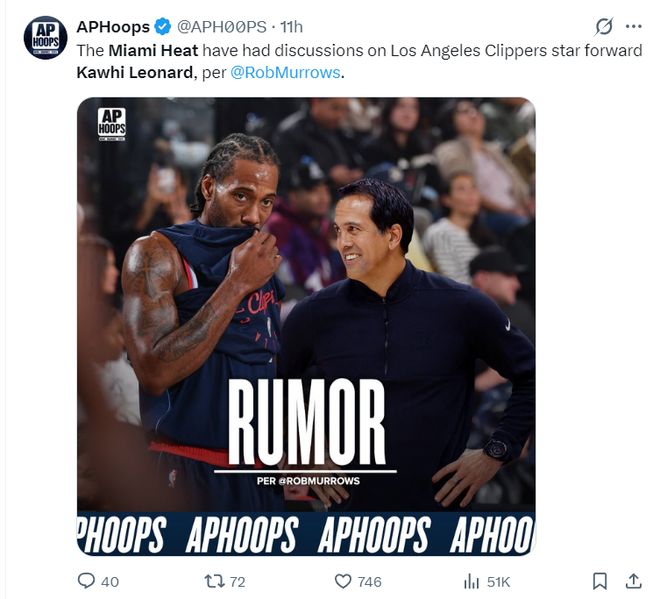
Task: Click the 51K views count
Action: pyautogui.click(x=498, y=582)
